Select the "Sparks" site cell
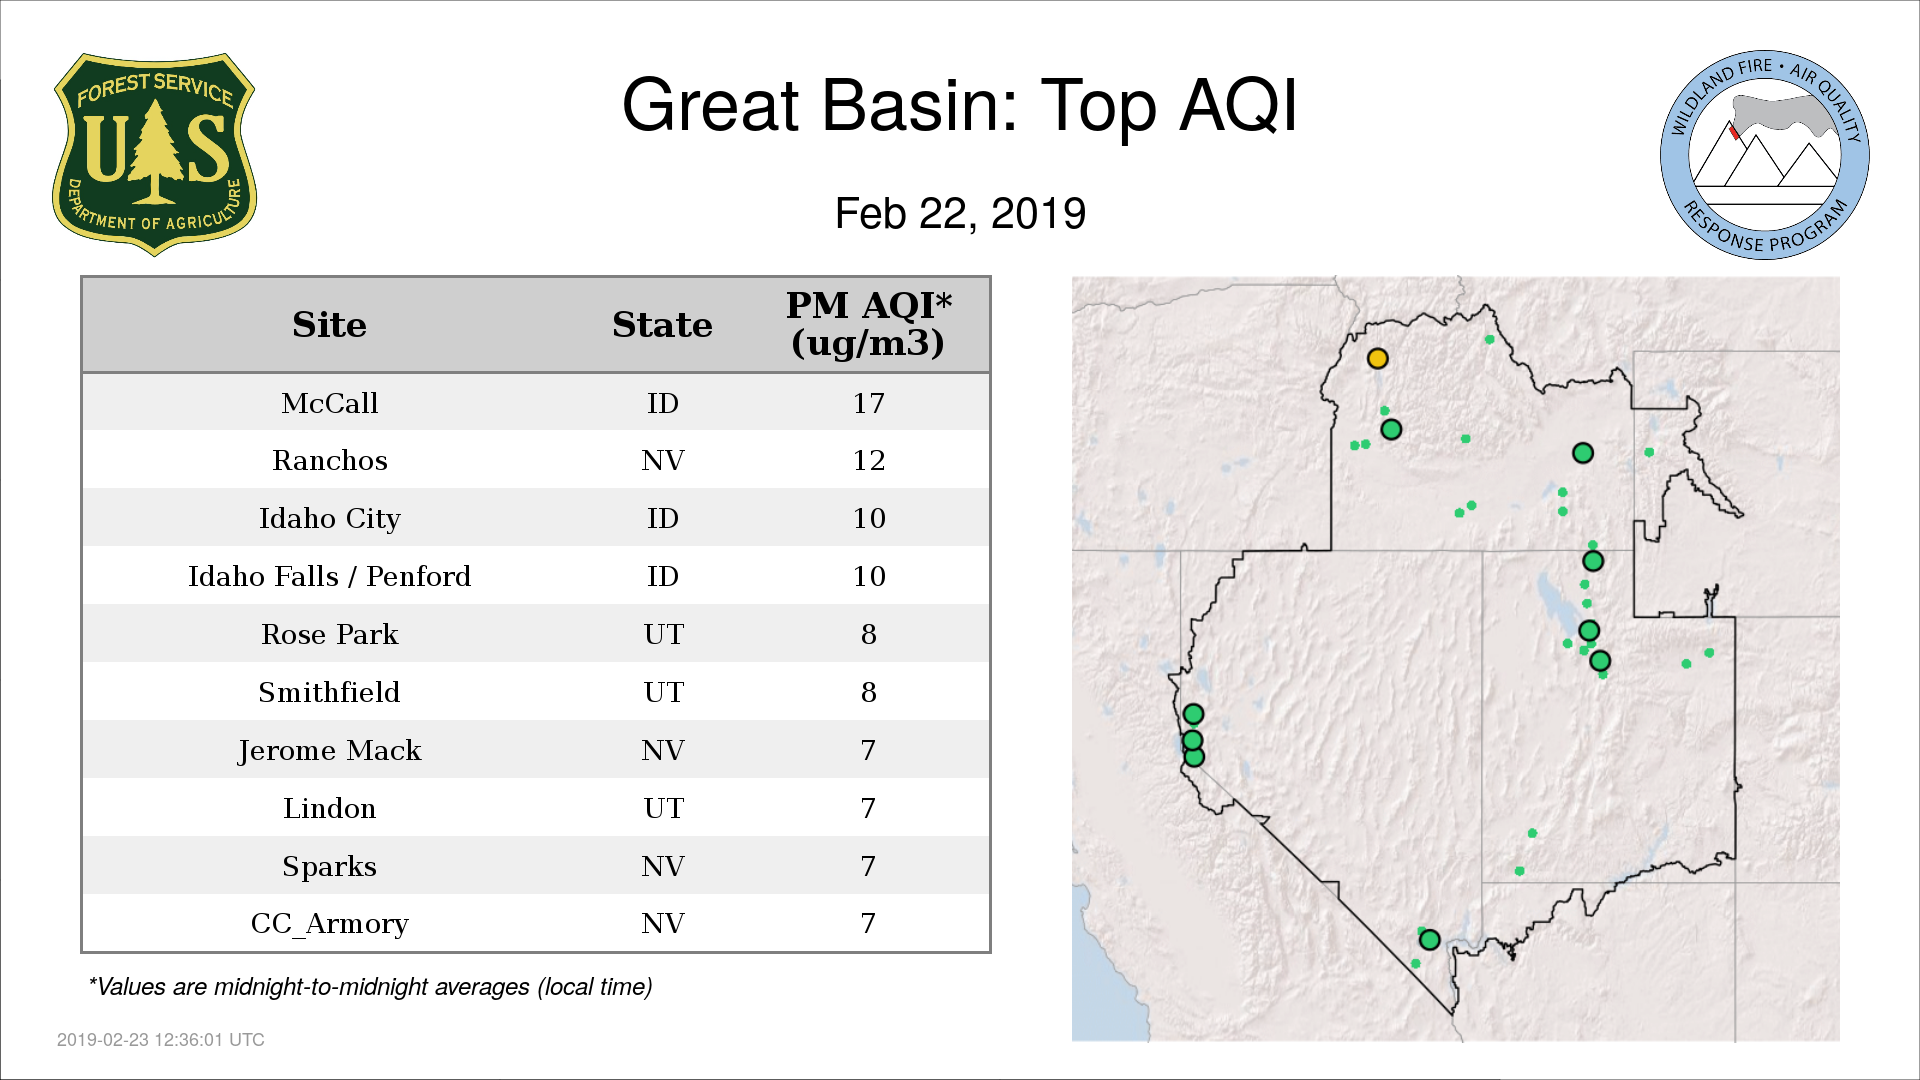Viewport: 1920px width, 1080px height. (329, 866)
